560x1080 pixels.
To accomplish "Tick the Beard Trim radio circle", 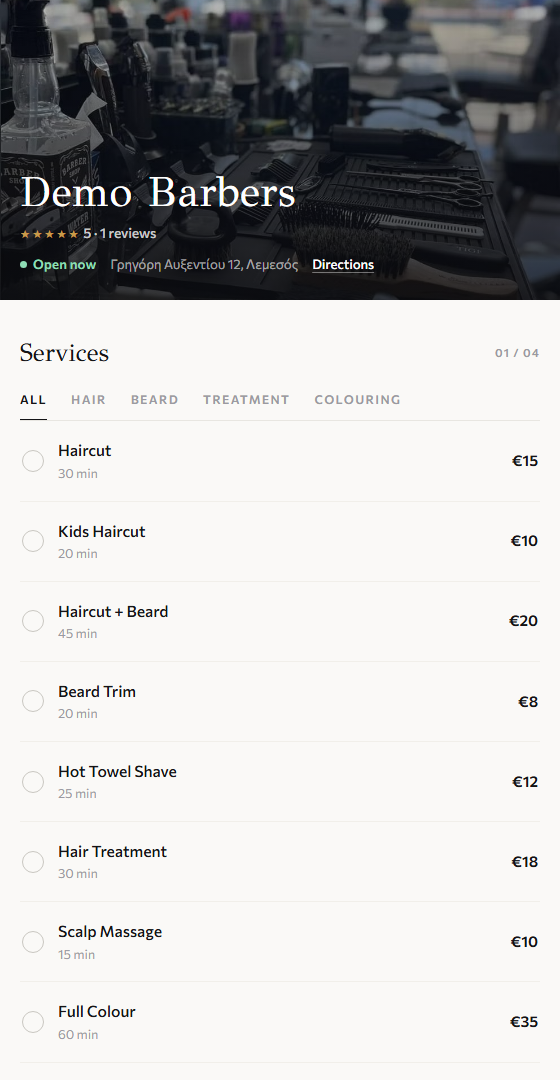I will coord(33,701).
